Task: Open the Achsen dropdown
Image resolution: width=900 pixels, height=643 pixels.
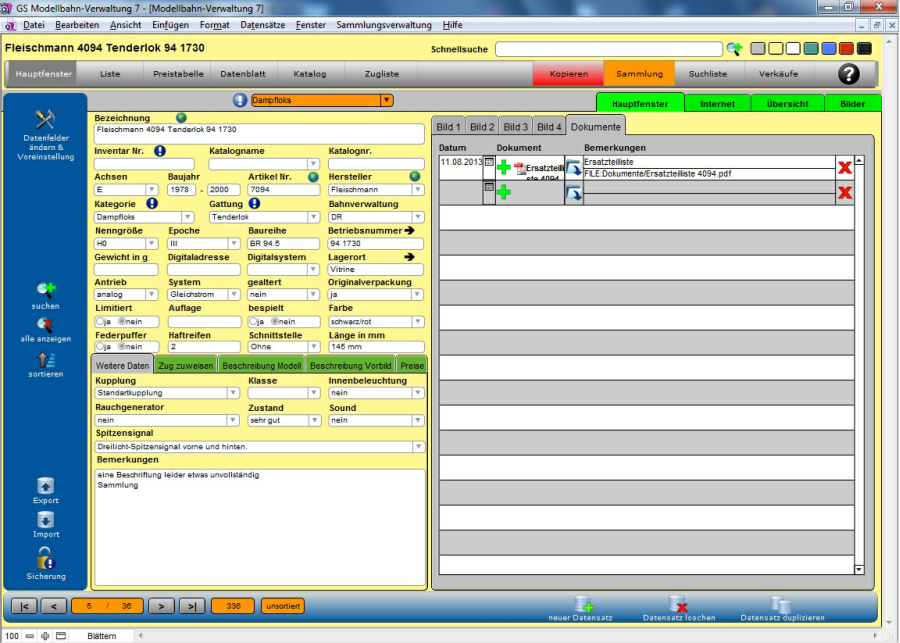Action: 152,189
